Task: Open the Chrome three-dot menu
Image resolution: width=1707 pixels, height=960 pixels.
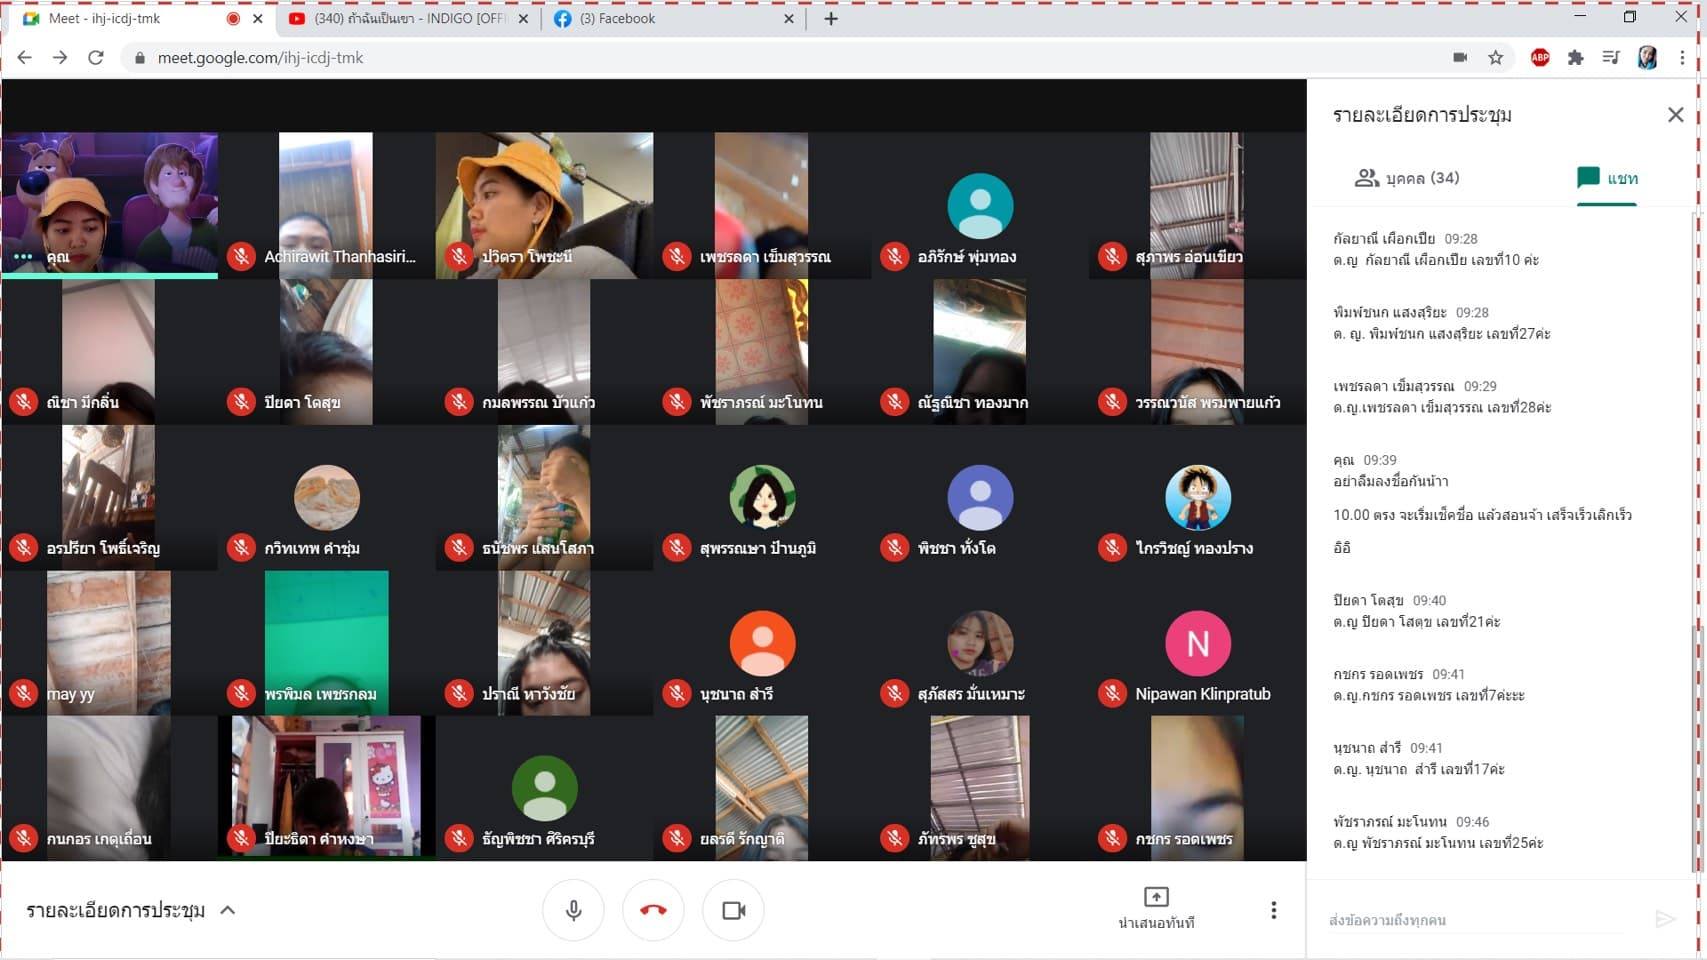Action: point(1682,58)
